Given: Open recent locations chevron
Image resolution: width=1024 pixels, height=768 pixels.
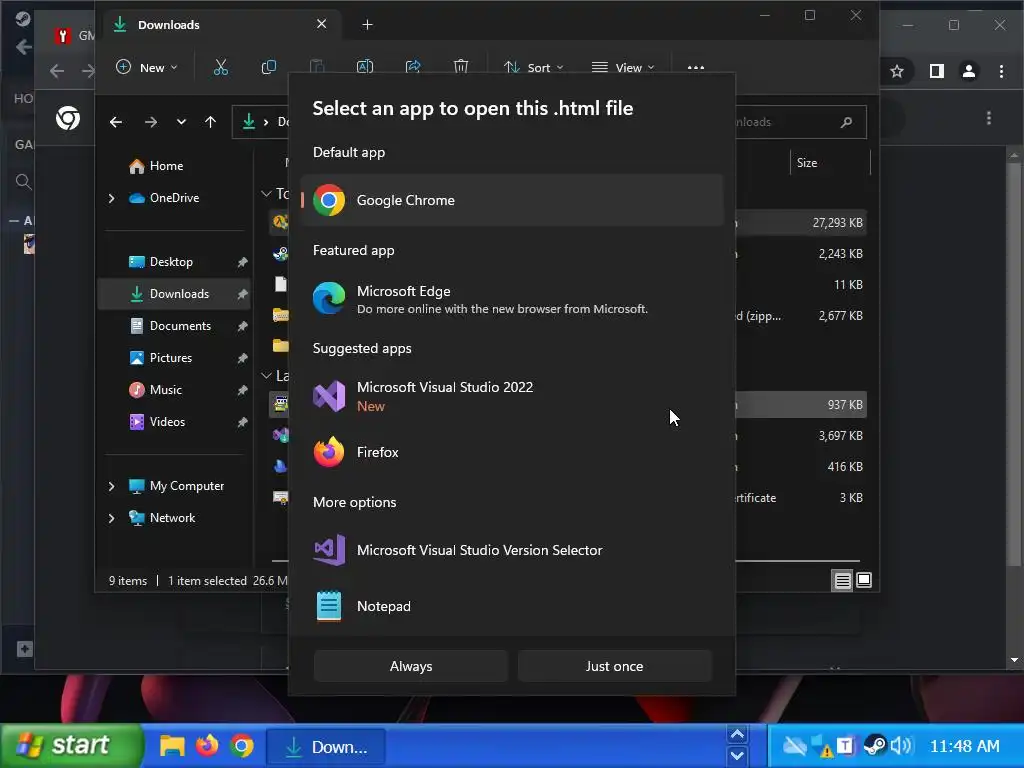Looking at the screenshot, I should point(181,122).
